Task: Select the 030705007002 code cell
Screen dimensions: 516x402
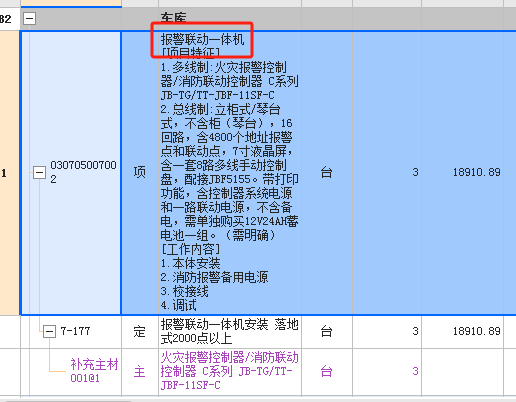Action: tap(71, 173)
